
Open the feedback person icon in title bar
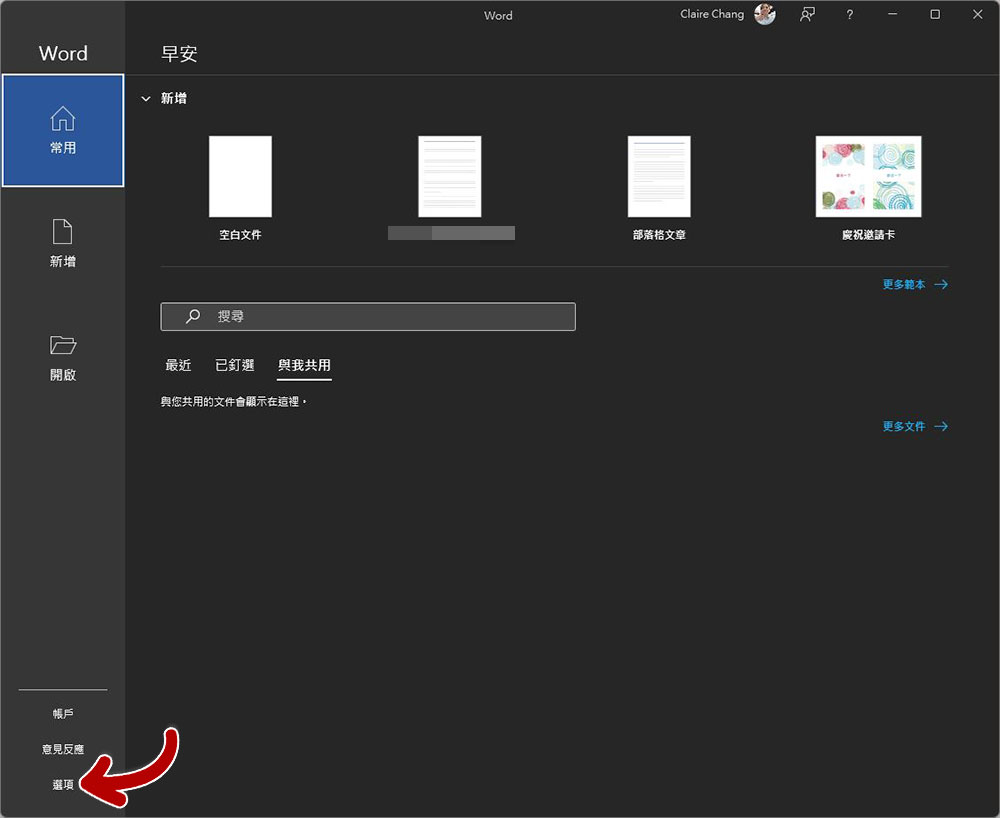(x=807, y=14)
